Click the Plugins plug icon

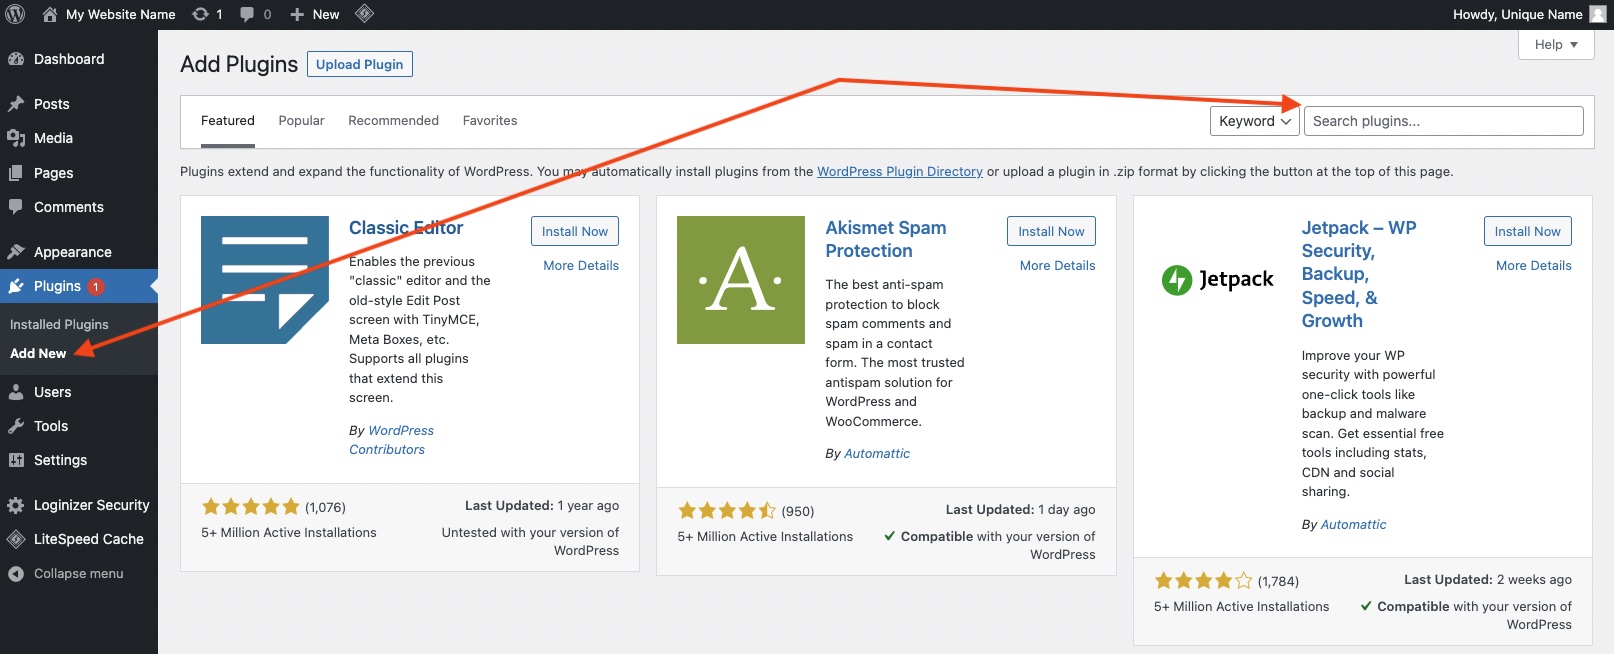pos(16,286)
